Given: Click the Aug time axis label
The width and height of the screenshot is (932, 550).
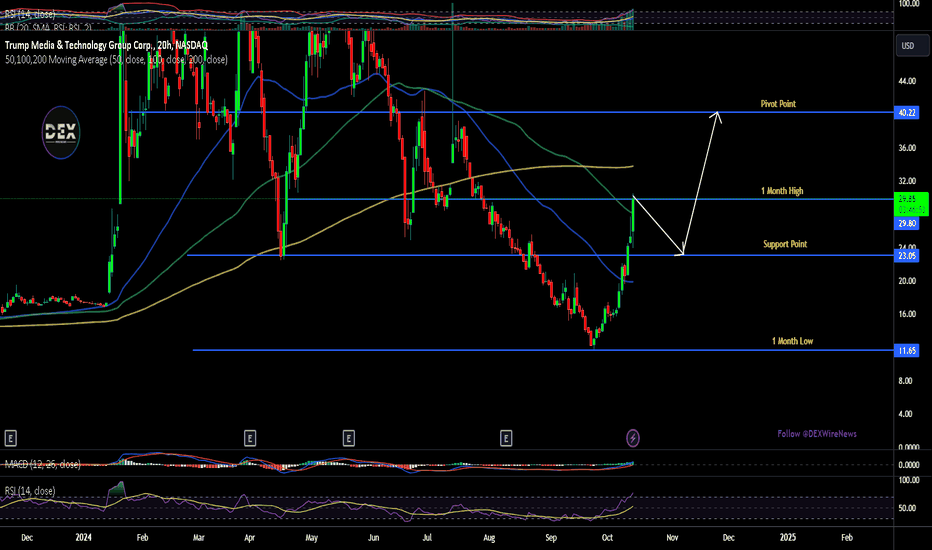Looking at the screenshot, I should (489, 538).
